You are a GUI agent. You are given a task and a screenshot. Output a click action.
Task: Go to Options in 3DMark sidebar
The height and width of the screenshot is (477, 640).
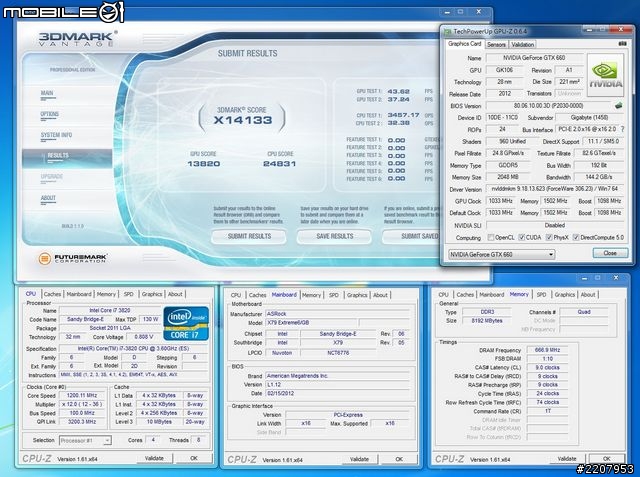49,114
